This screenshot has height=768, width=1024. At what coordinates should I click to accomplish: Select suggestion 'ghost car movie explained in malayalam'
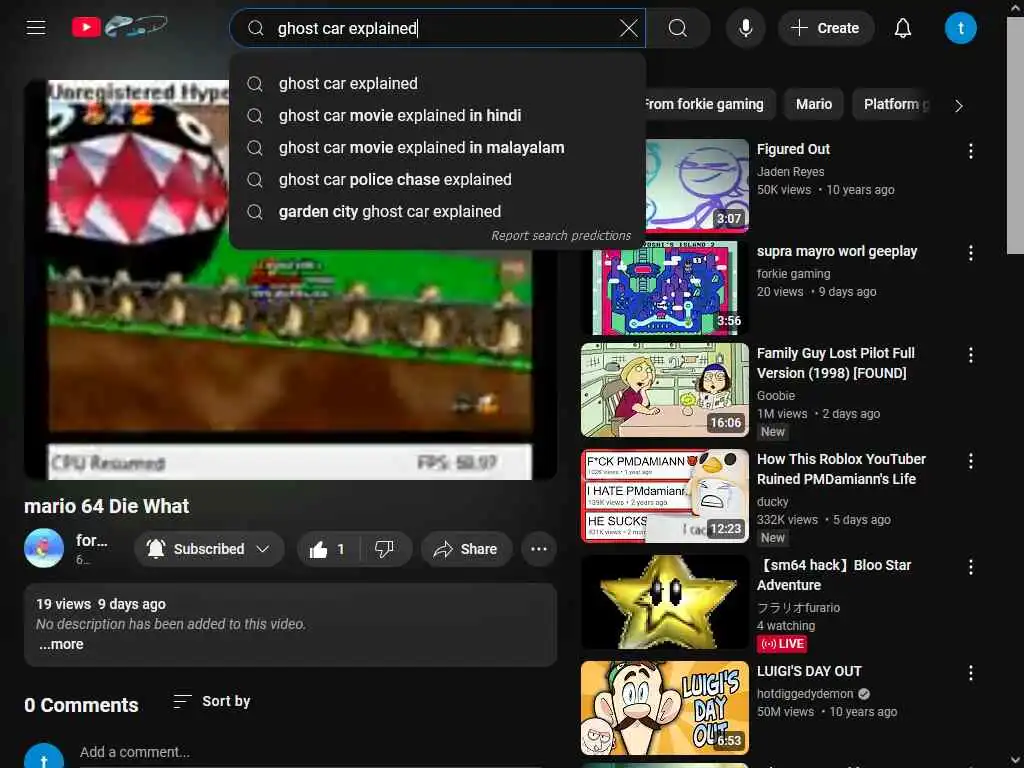coord(437,148)
